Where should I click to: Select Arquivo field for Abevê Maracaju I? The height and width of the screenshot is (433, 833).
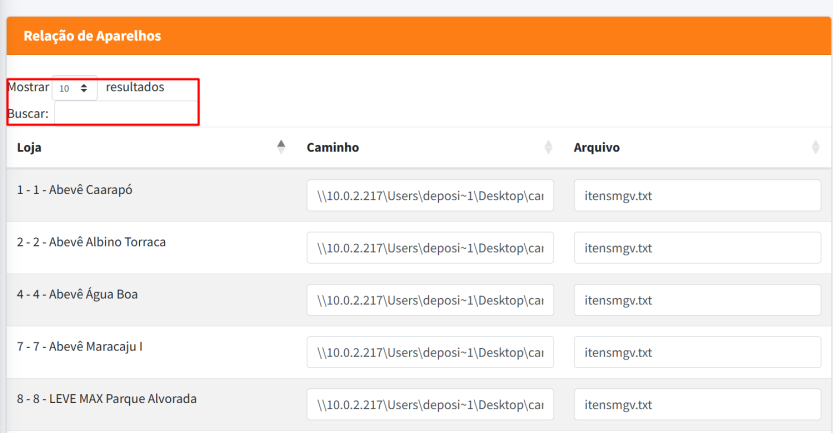[697, 352]
